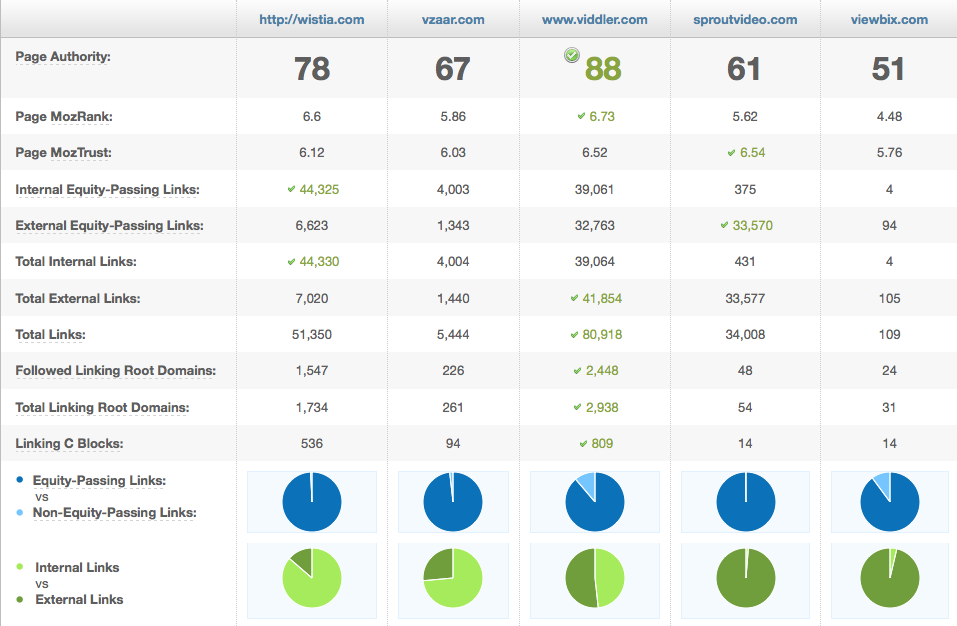The width and height of the screenshot is (957, 626).
Task: Click wistia Page Authority value 78
Action: pos(312,69)
